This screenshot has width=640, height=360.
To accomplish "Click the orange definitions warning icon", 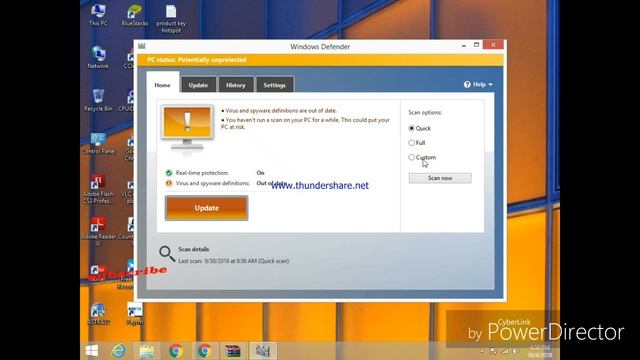I will [169, 183].
